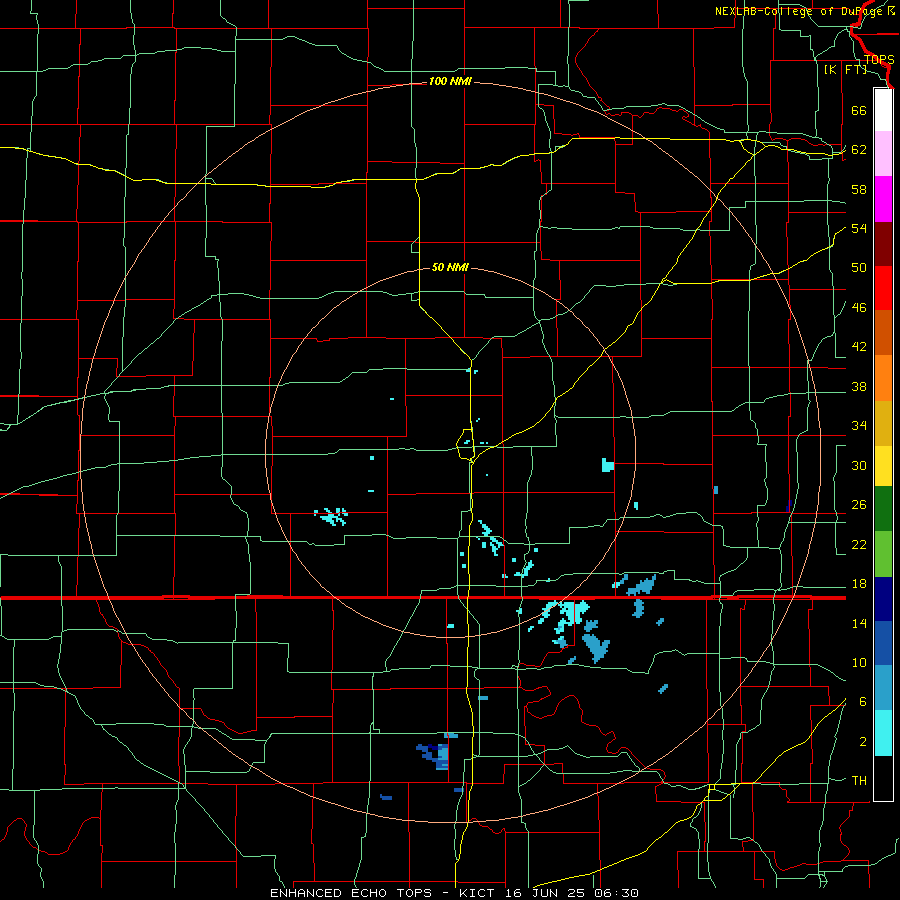Click the 62 scale label
This screenshot has width=900, height=900.
tap(859, 150)
